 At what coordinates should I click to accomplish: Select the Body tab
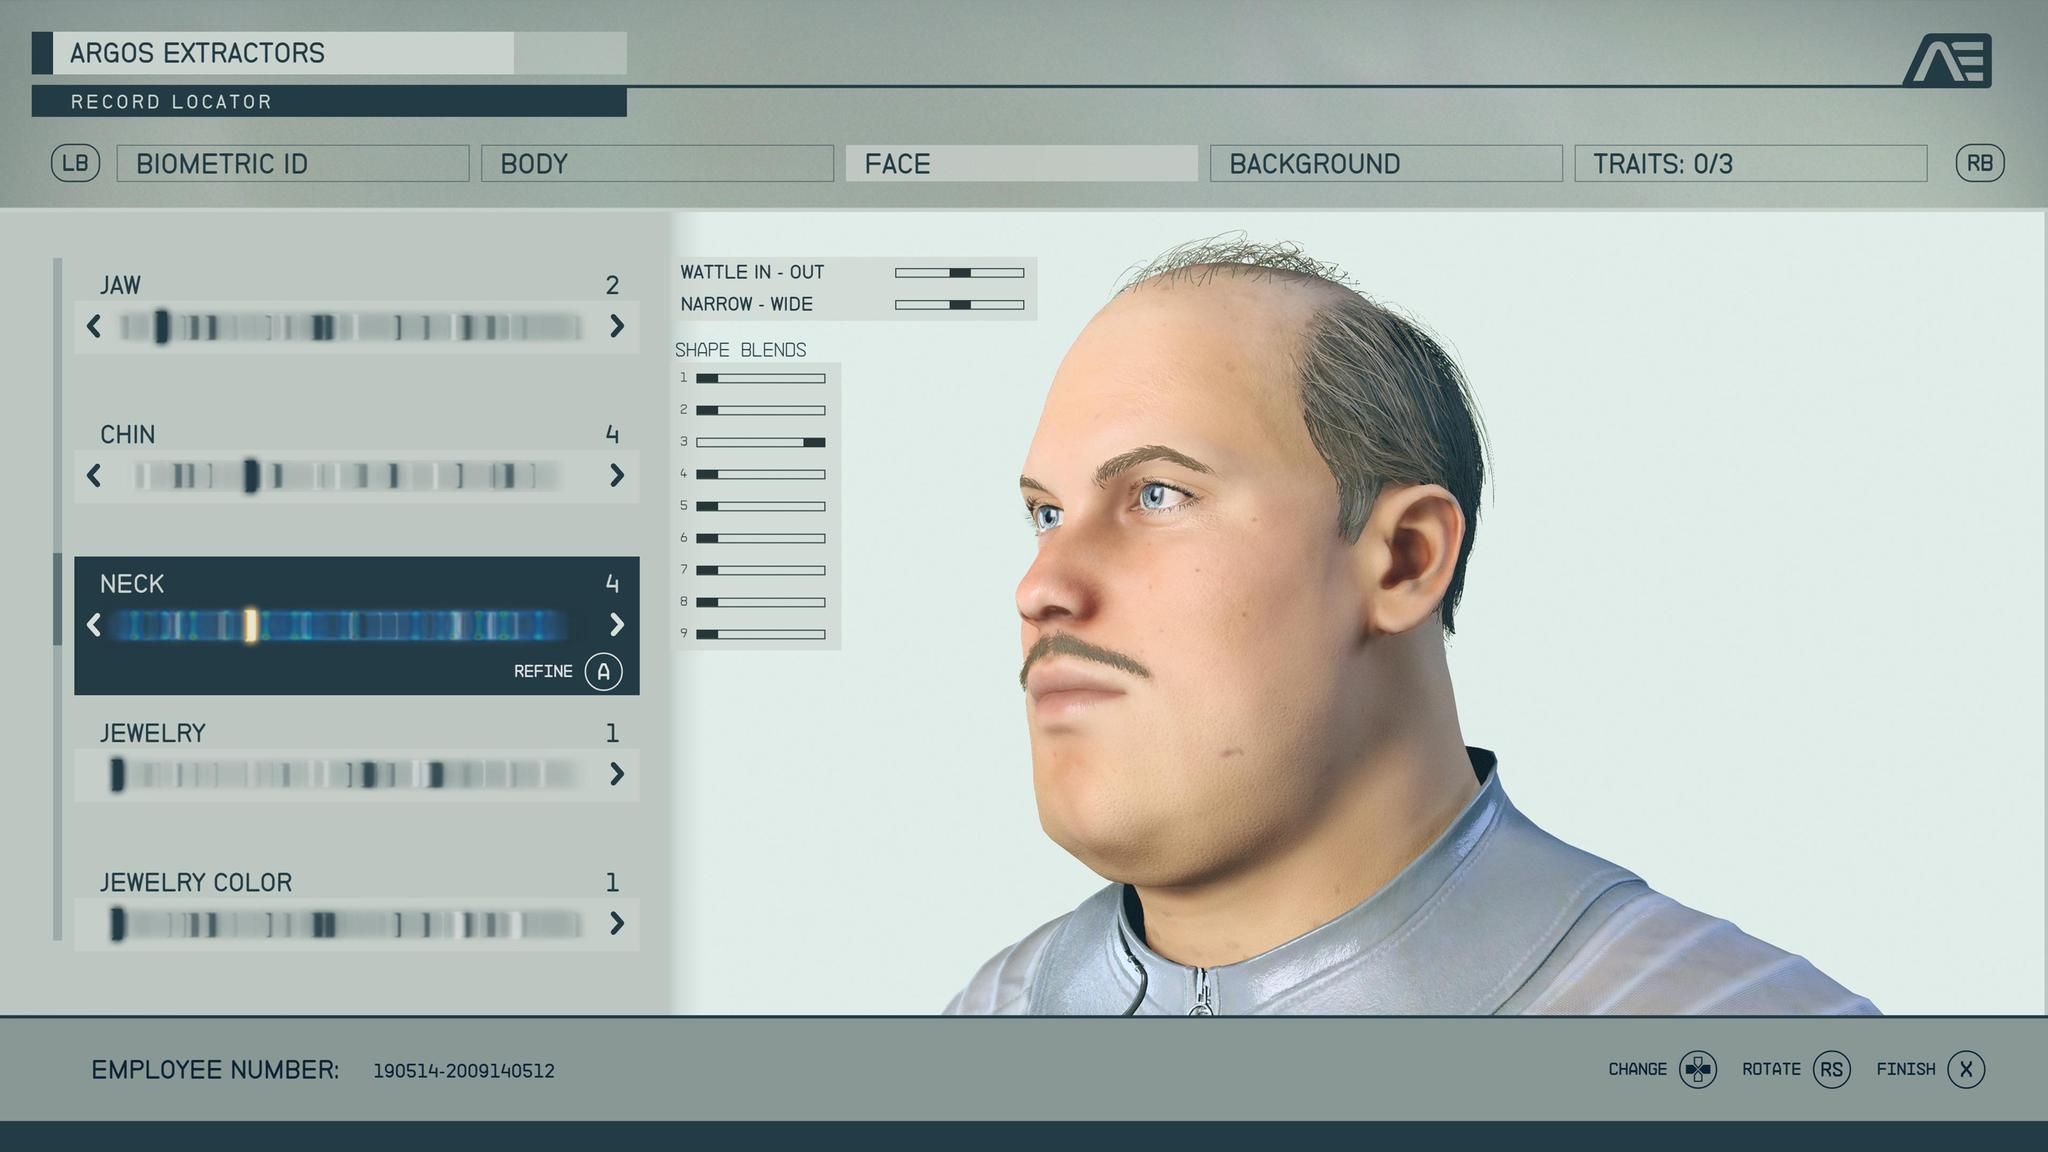pos(657,163)
